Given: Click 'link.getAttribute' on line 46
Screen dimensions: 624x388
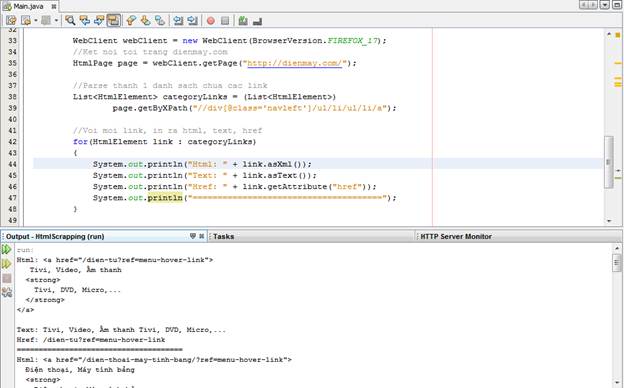Looking at the screenshot, I should pyautogui.click(x=285, y=186).
